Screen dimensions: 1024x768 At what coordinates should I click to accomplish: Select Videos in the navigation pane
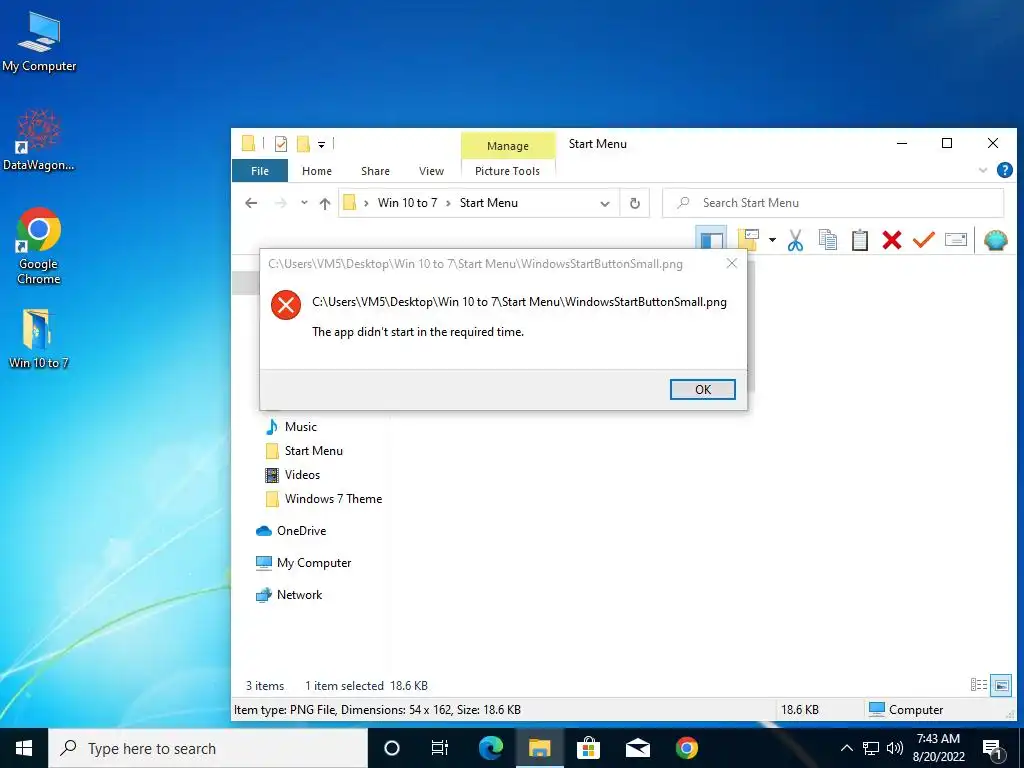tap(302, 475)
